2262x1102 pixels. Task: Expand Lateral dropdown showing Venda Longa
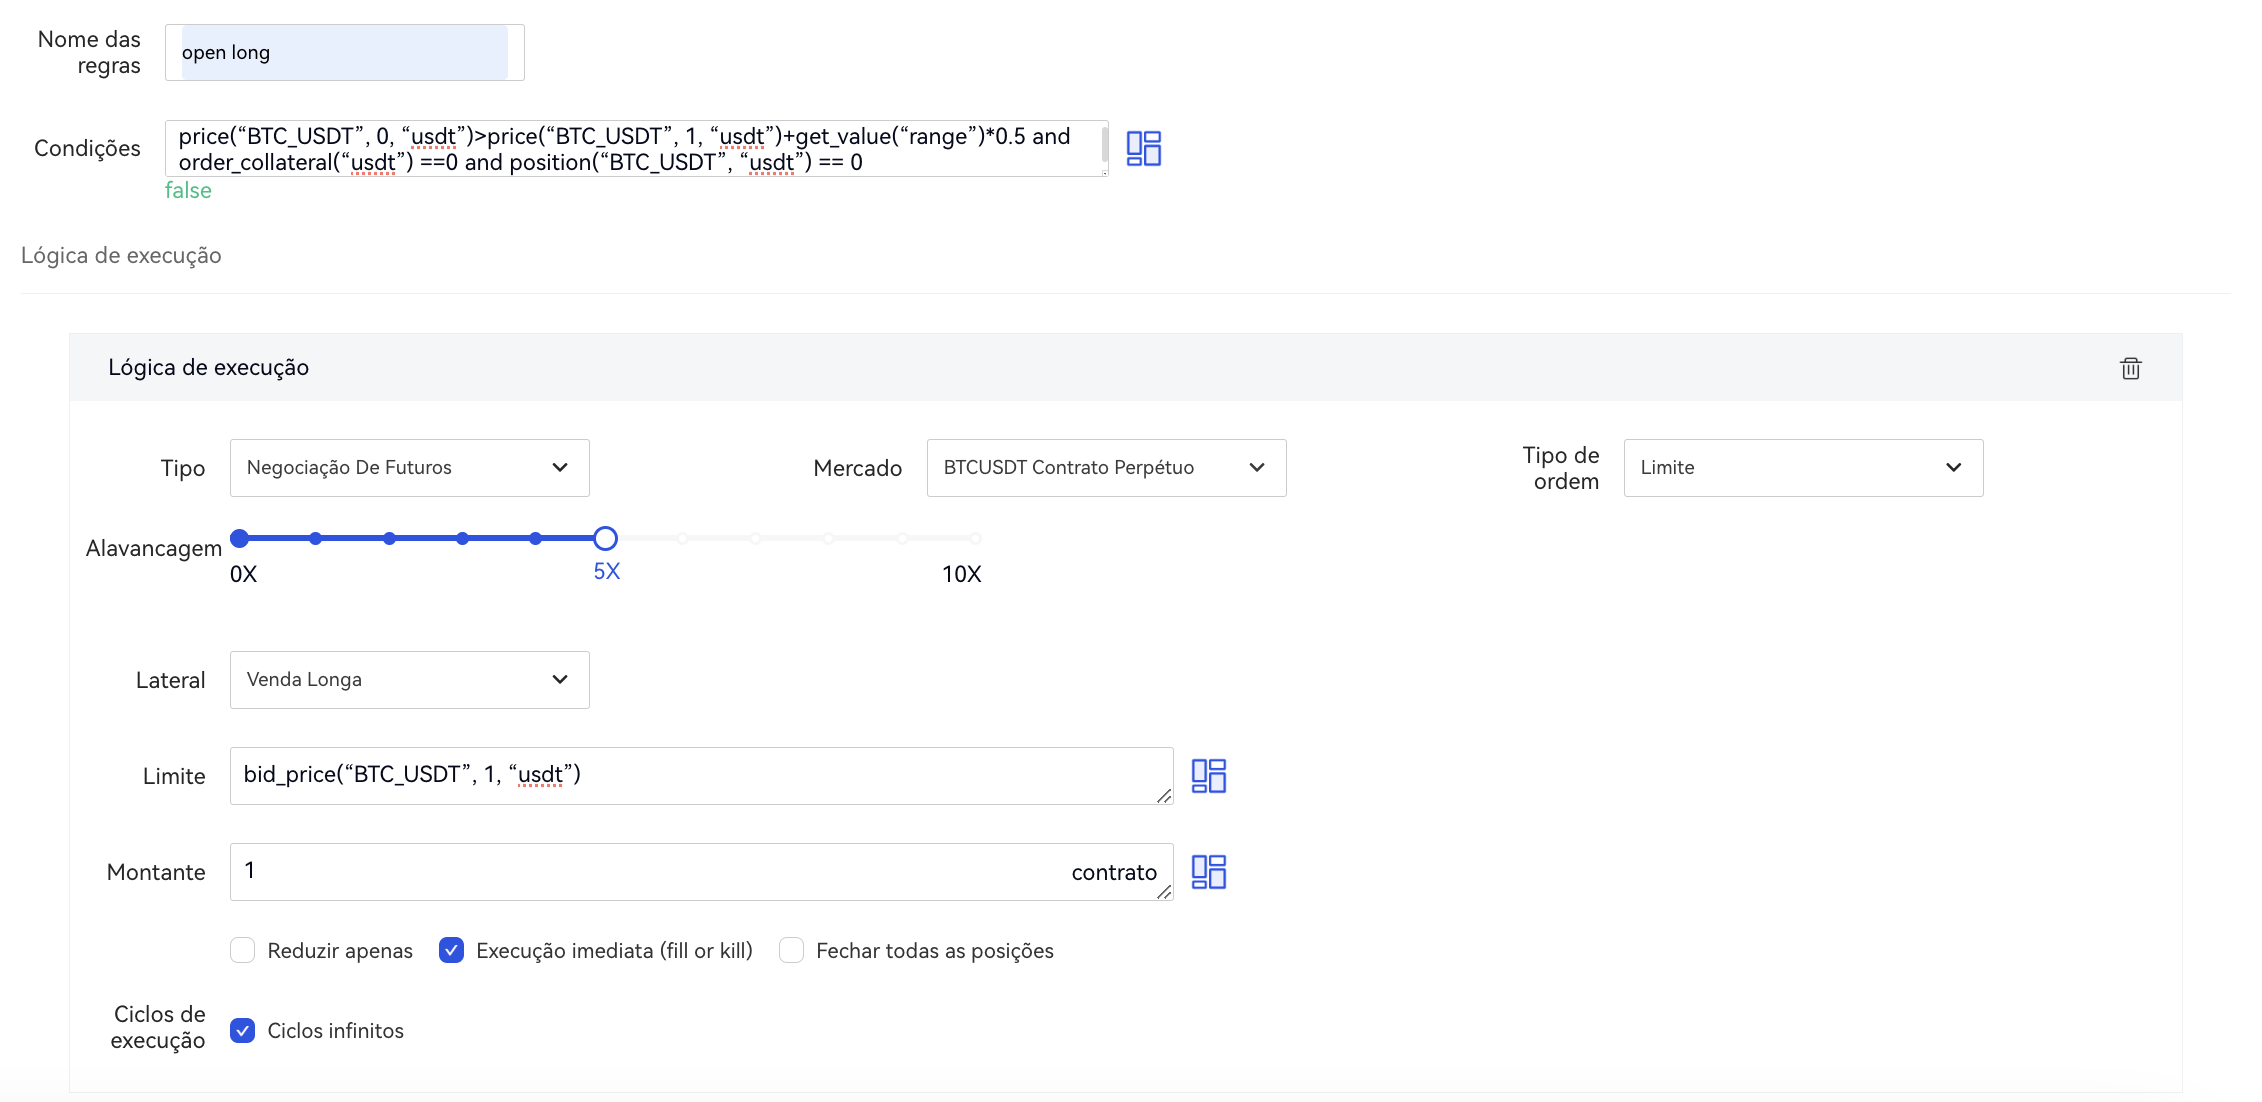(x=409, y=680)
